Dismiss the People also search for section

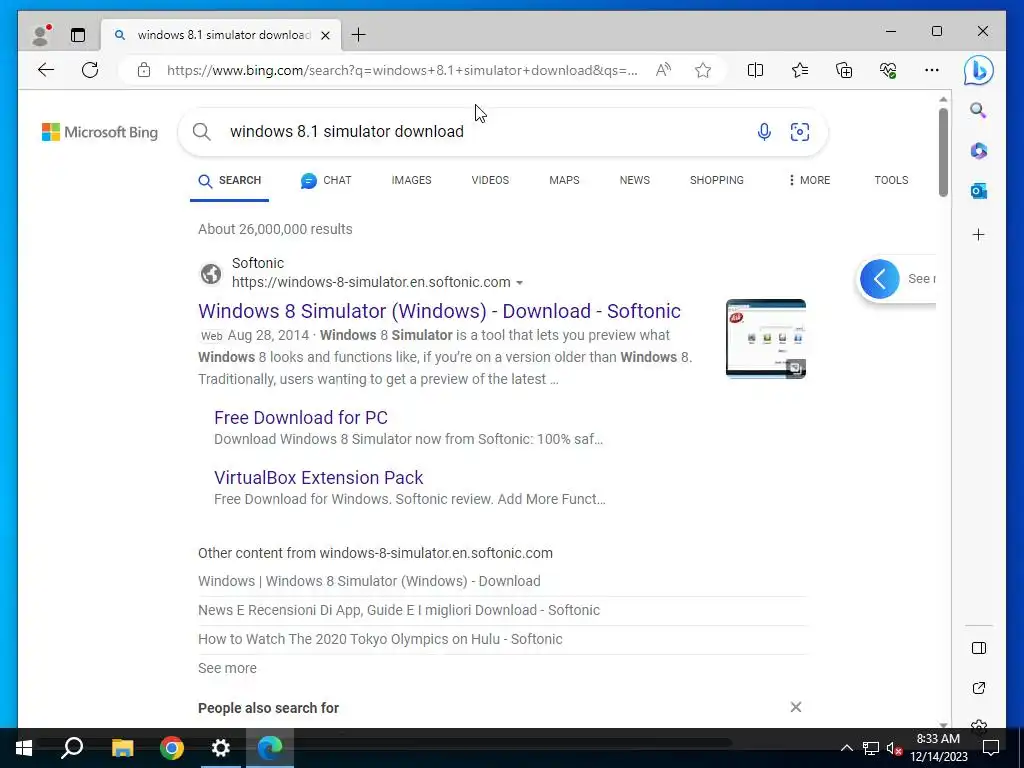pyautogui.click(x=795, y=707)
